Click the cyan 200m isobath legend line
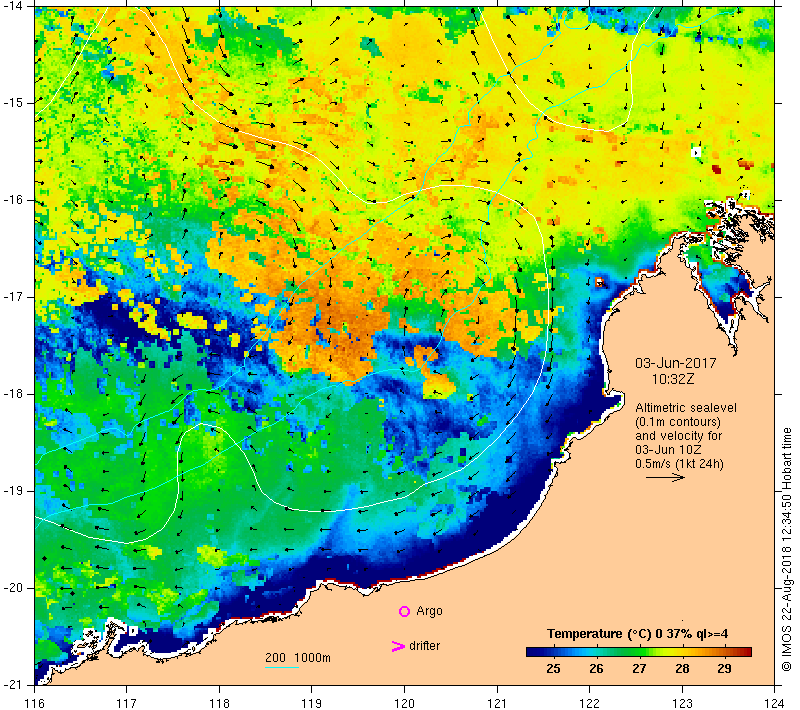Screen dimensions: 800x710 tap(282, 667)
